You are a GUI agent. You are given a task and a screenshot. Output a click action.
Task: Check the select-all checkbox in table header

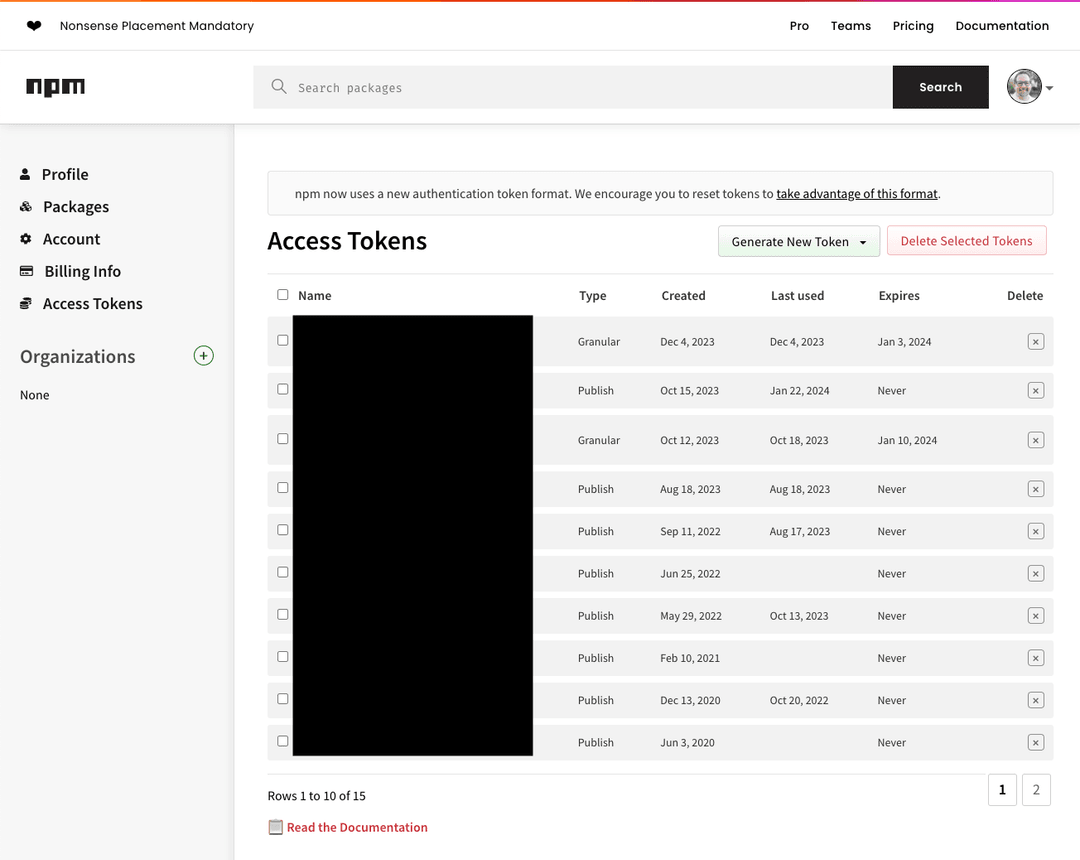(x=281, y=295)
